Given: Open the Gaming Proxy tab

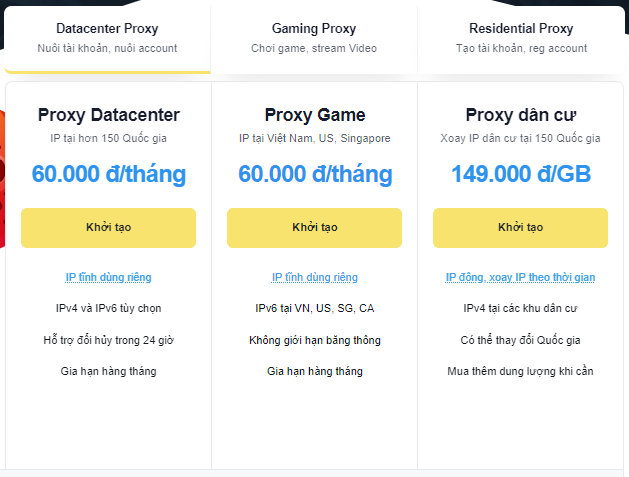Looking at the screenshot, I should point(314,37).
